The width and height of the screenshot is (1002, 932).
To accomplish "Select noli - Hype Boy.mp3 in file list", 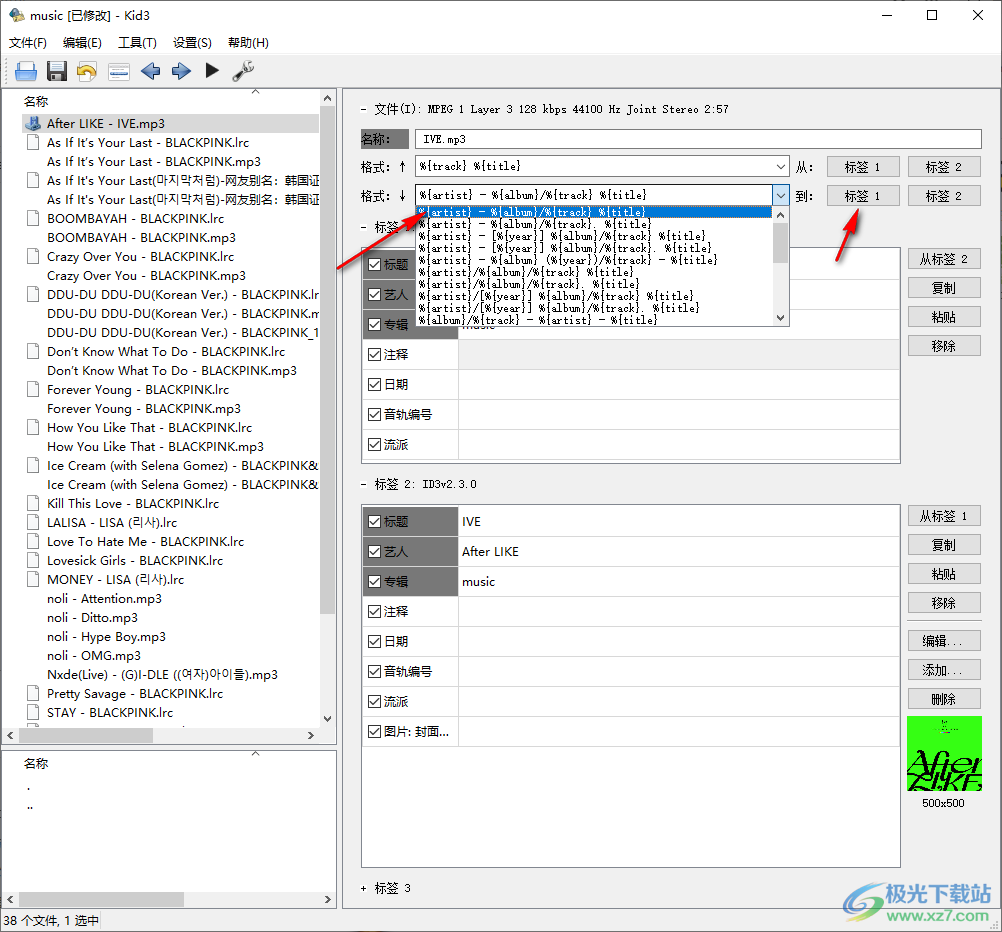I will [x=106, y=637].
